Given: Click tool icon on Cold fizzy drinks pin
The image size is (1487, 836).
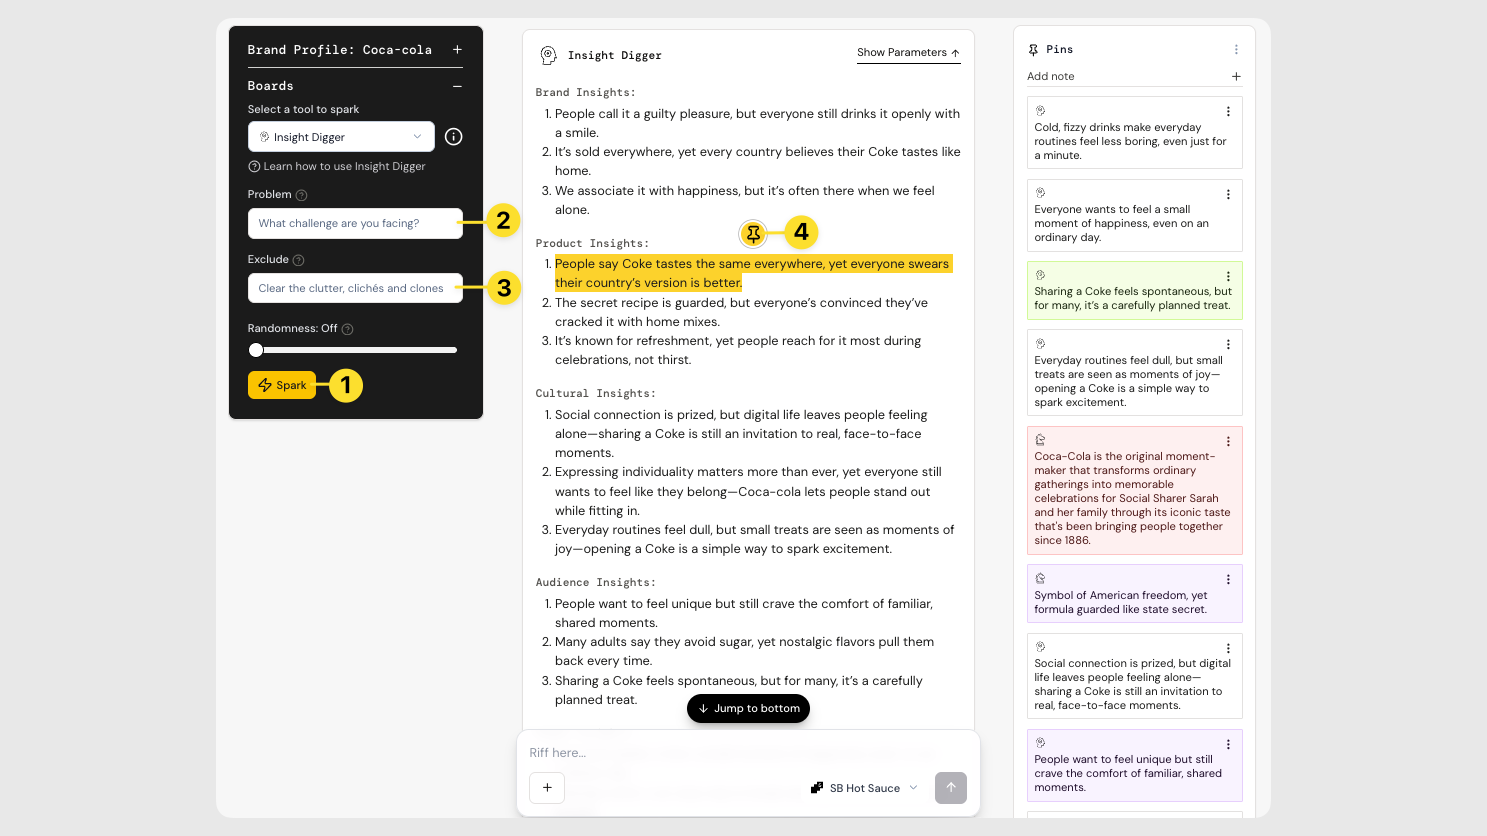Looking at the screenshot, I should click(1040, 111).
